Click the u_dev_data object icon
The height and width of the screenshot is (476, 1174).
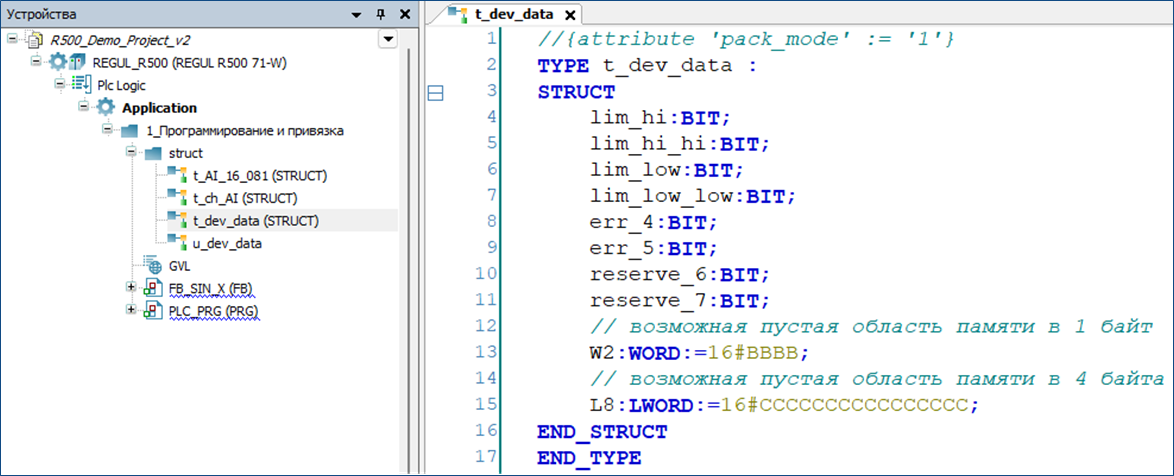(x=177, y=242)
